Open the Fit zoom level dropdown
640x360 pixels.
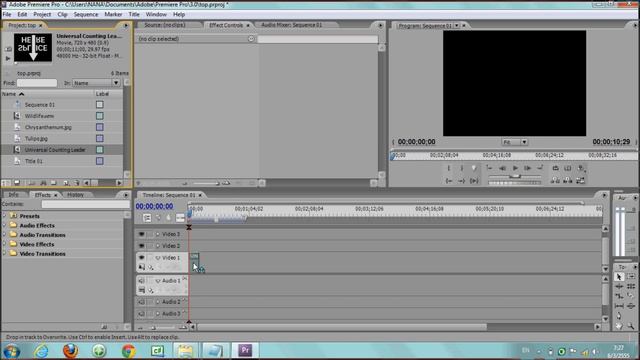[514, 142]
